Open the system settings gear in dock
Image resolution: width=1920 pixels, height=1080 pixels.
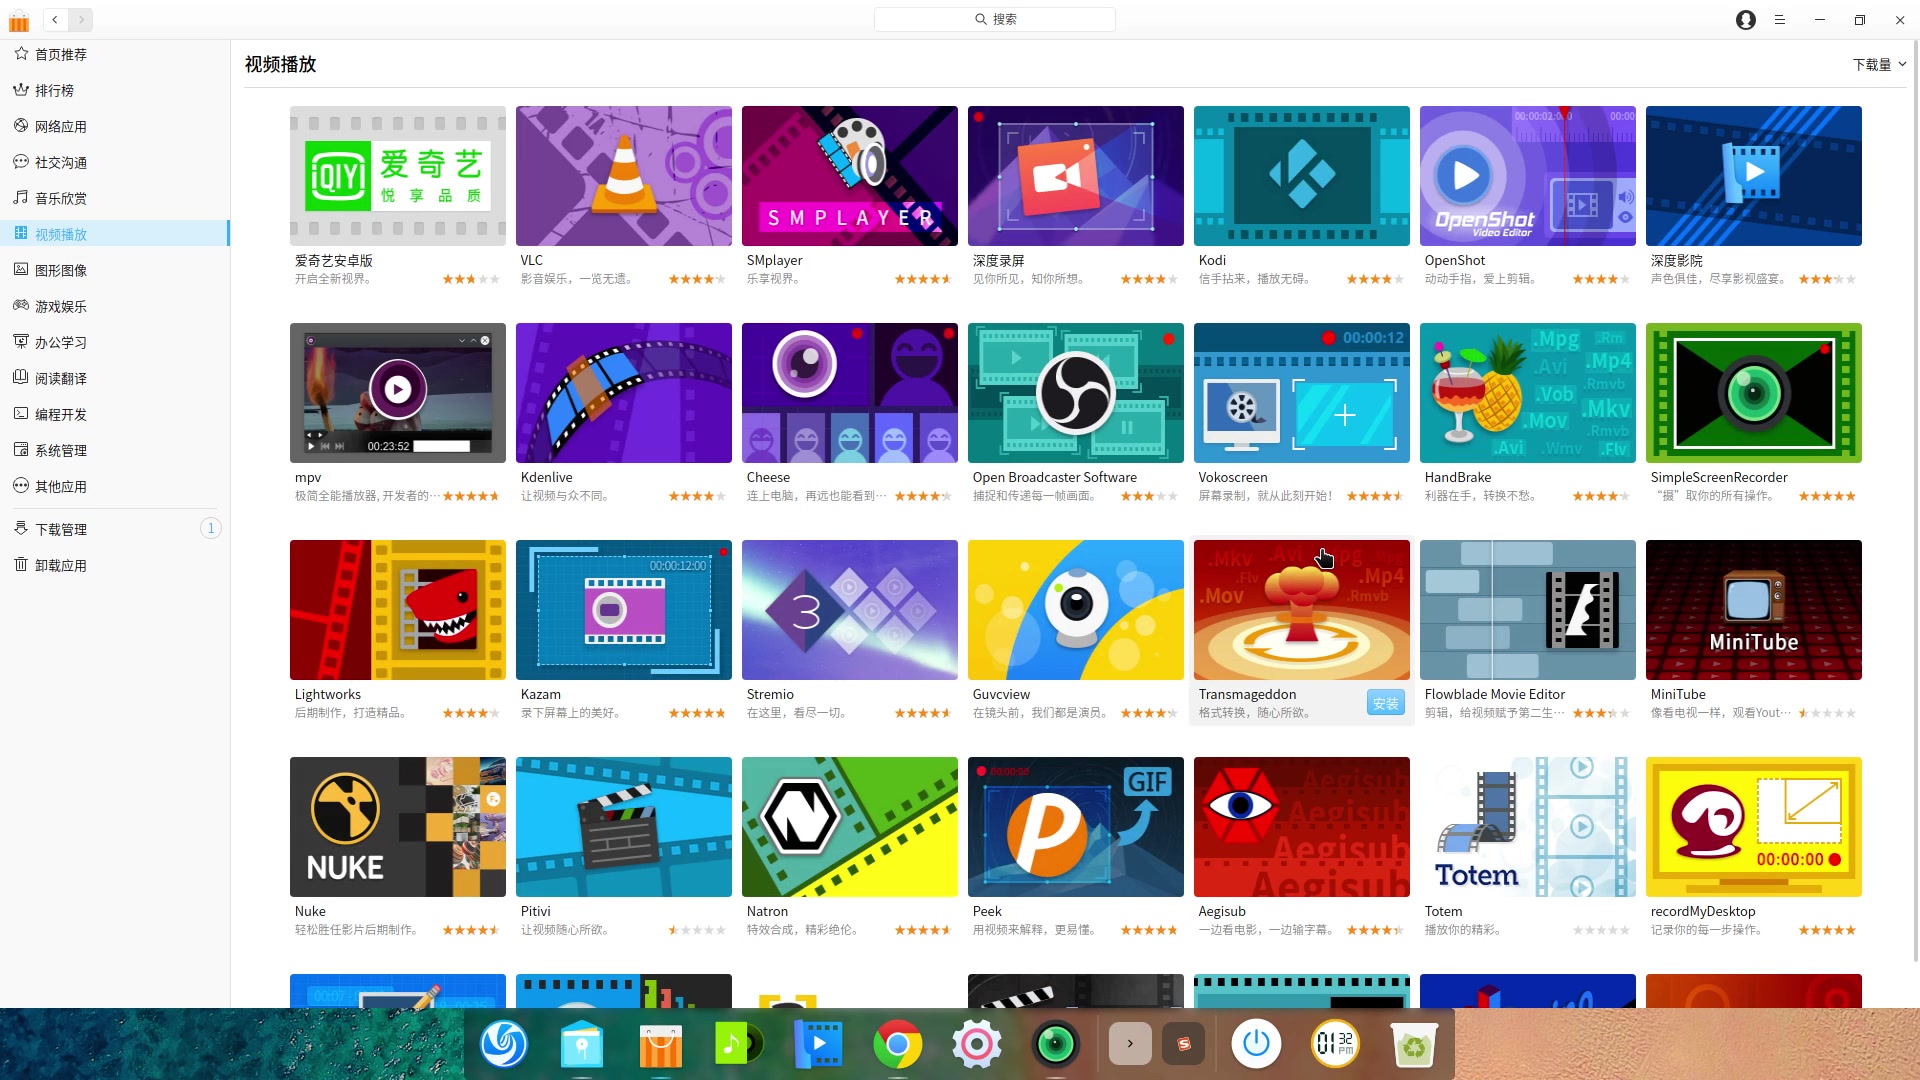pos(976,1044)
